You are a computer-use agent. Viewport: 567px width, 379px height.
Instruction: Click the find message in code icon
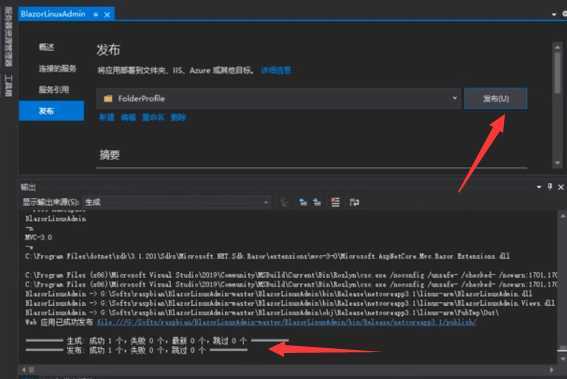click(284, 202)
